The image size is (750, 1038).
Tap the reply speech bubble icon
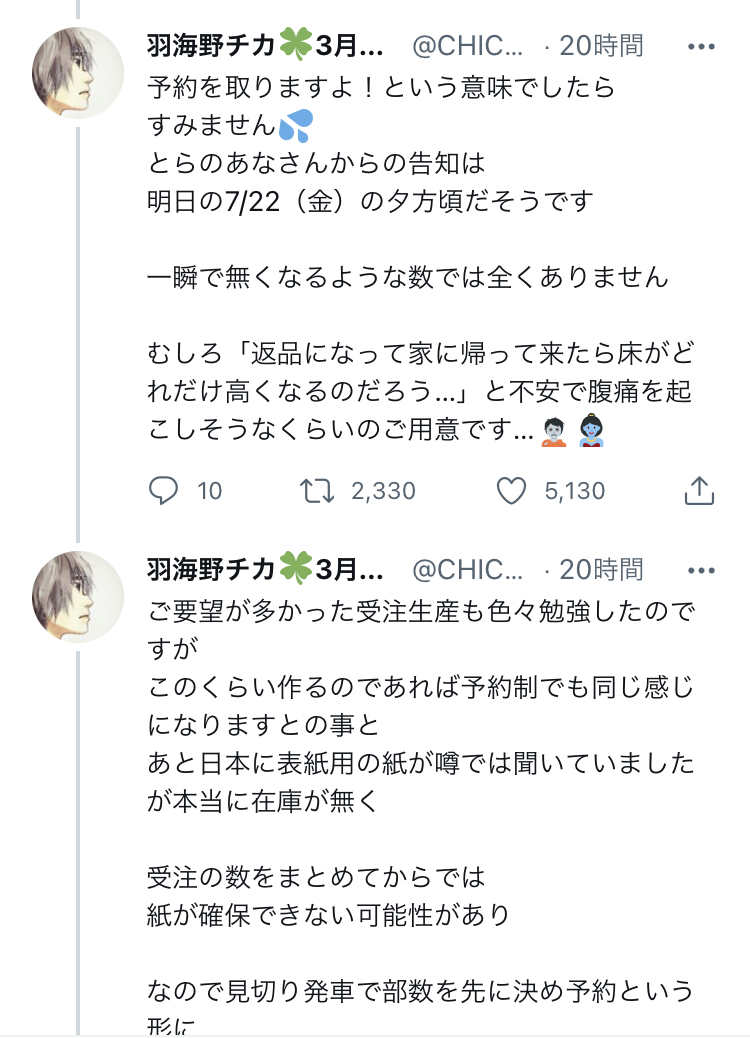pos(163,491)
